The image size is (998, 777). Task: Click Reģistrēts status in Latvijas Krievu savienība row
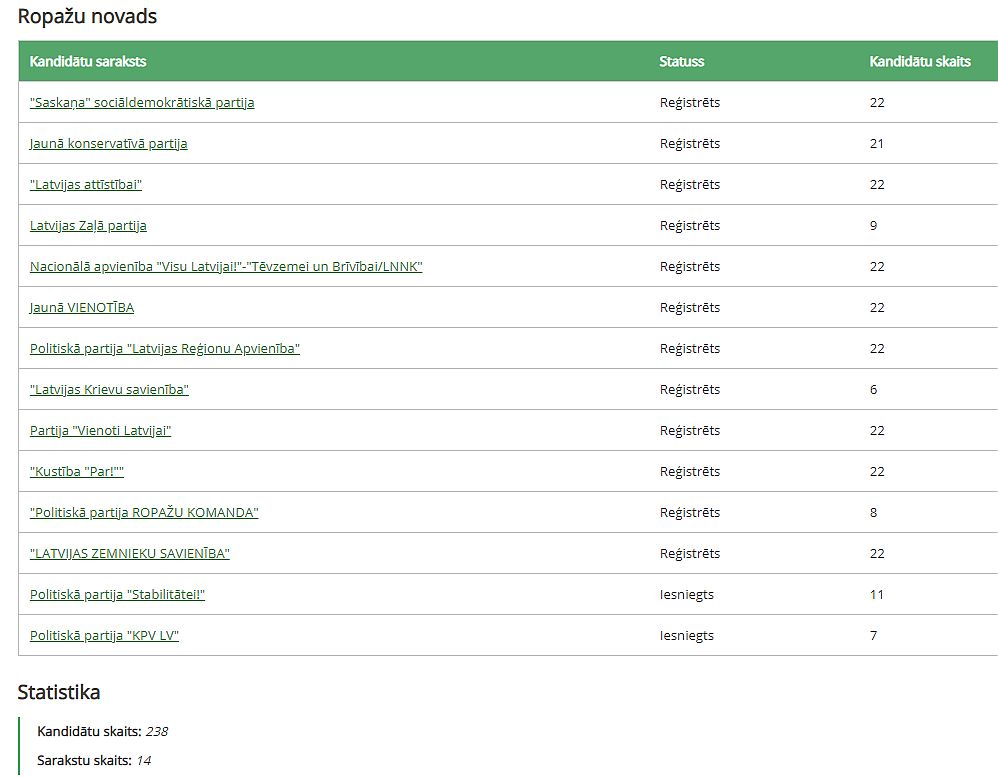(x=690, y=389)
